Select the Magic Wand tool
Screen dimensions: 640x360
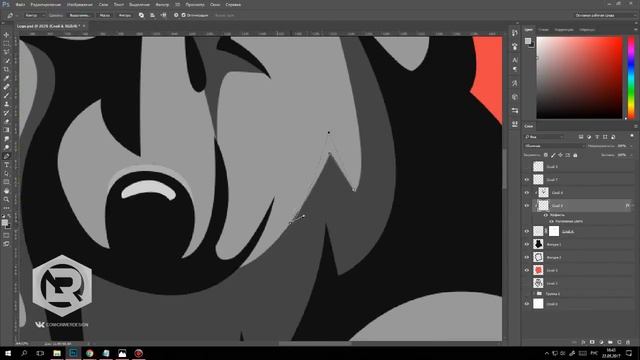coord(7,61)
